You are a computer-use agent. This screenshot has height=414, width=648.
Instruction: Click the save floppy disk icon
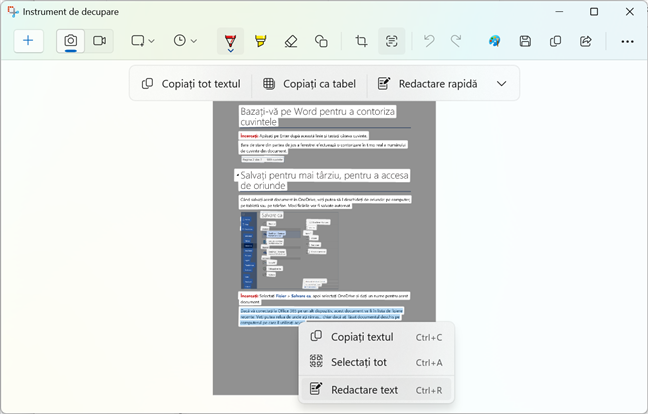[x=525, y=41]
